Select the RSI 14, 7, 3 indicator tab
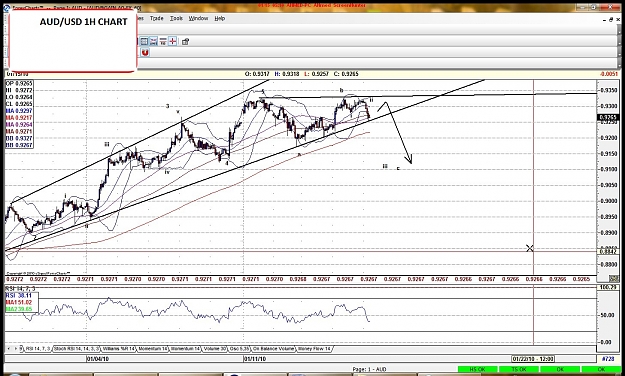The image size is (625, 376). click(38, 348)
